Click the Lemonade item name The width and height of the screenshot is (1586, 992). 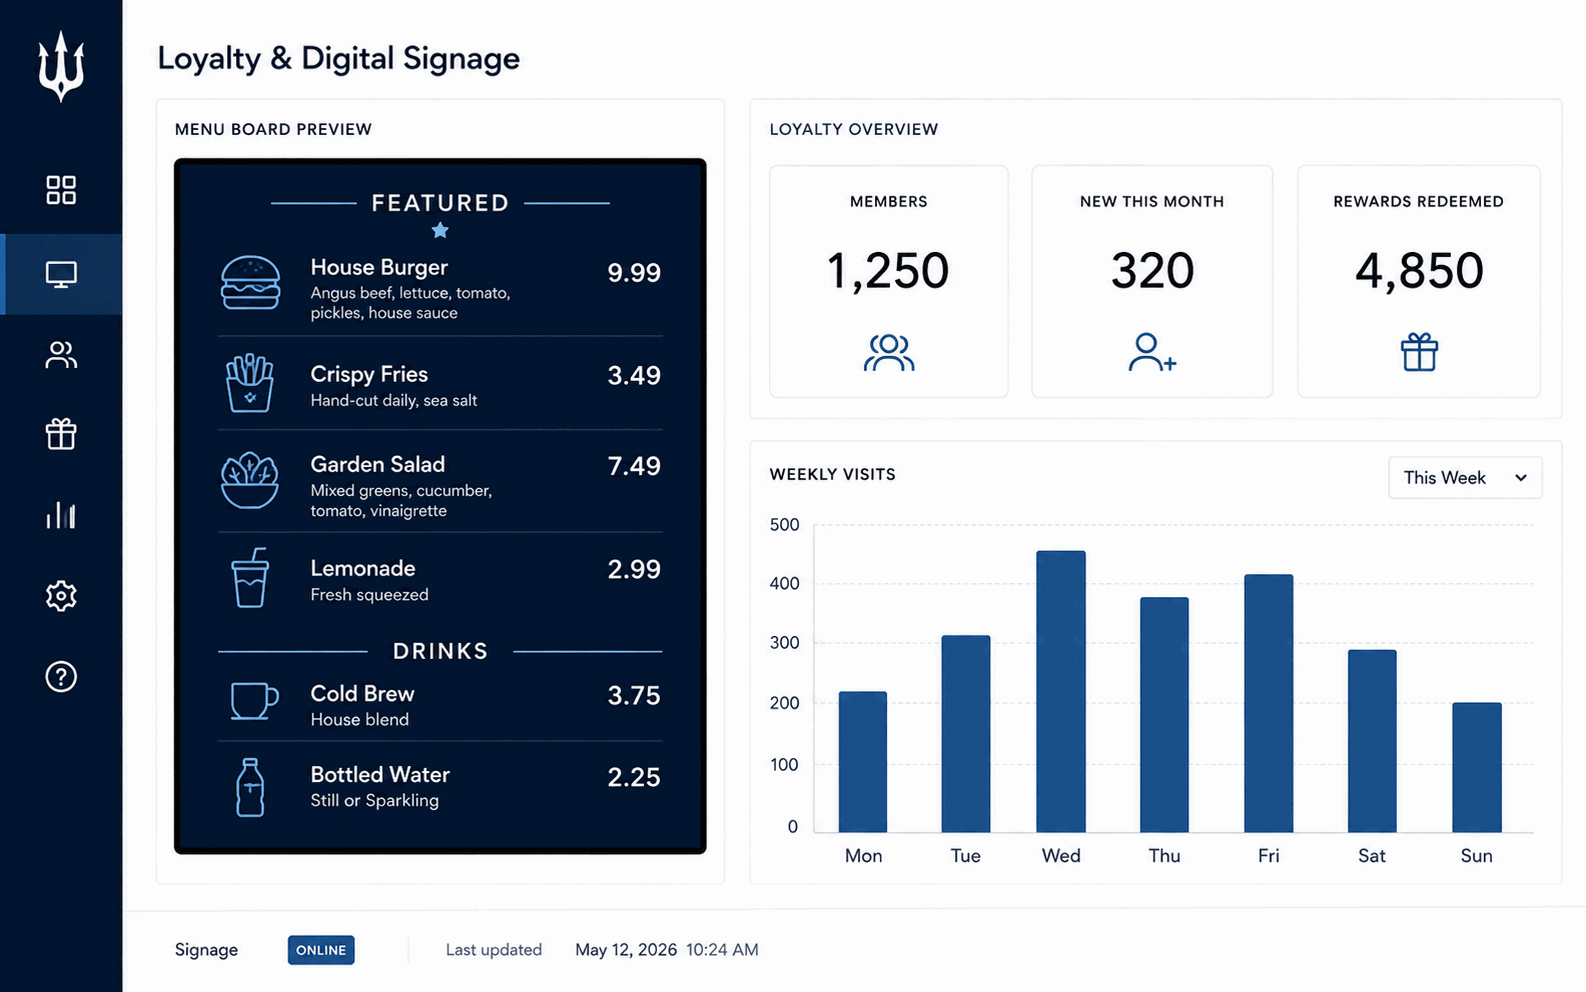(x=363, y=568)
